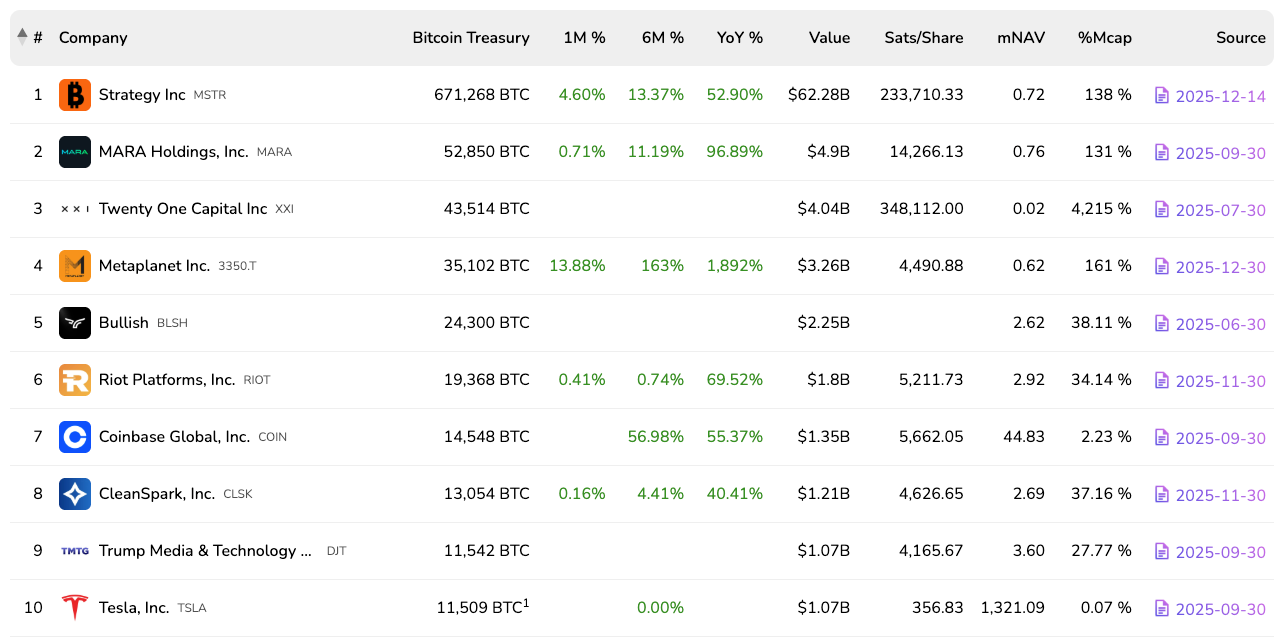Screen dimensions: 1285x637
Task: Sort by YoY % column header
Action: pyautogui.click(x=739, y=38)
